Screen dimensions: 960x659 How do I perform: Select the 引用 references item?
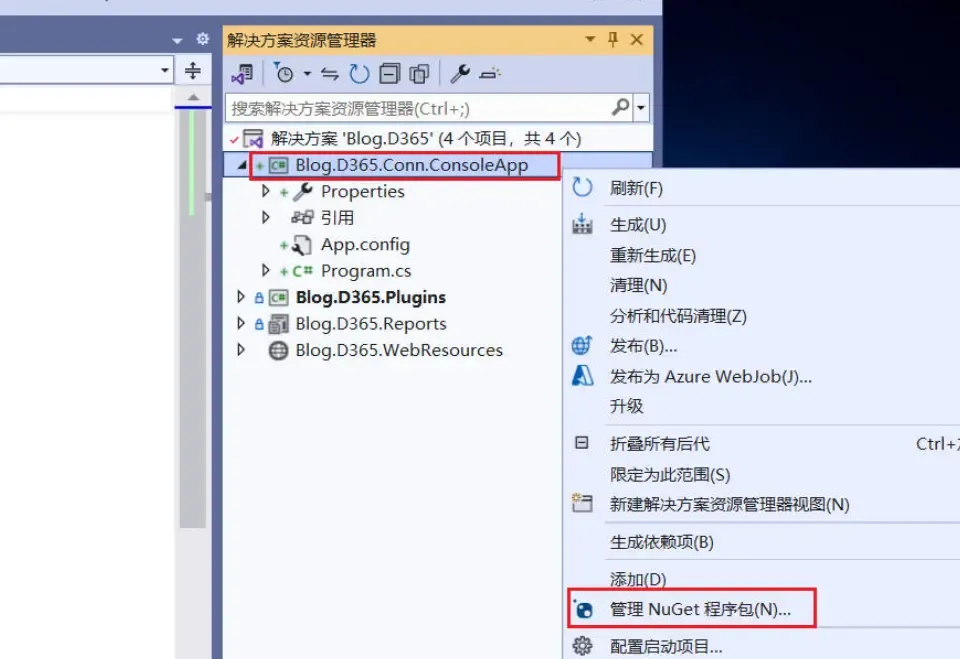[337, 218]
